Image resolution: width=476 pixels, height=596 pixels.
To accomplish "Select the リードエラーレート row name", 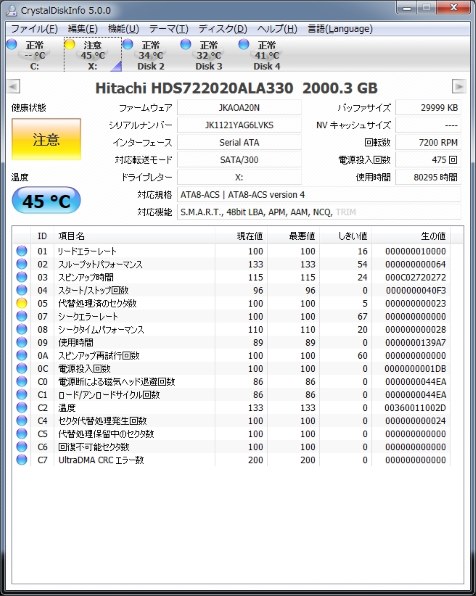I will pos(87,251).
